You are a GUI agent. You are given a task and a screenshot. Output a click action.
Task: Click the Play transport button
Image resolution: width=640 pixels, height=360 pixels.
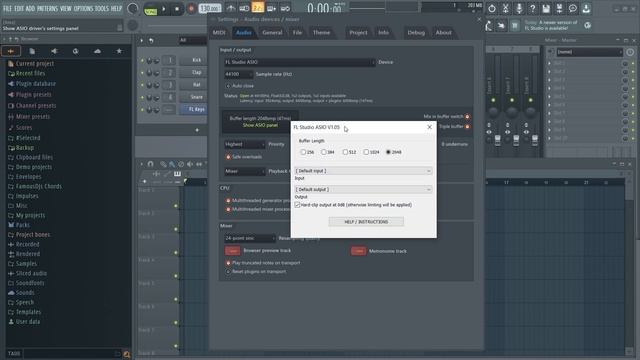(164, 9)
